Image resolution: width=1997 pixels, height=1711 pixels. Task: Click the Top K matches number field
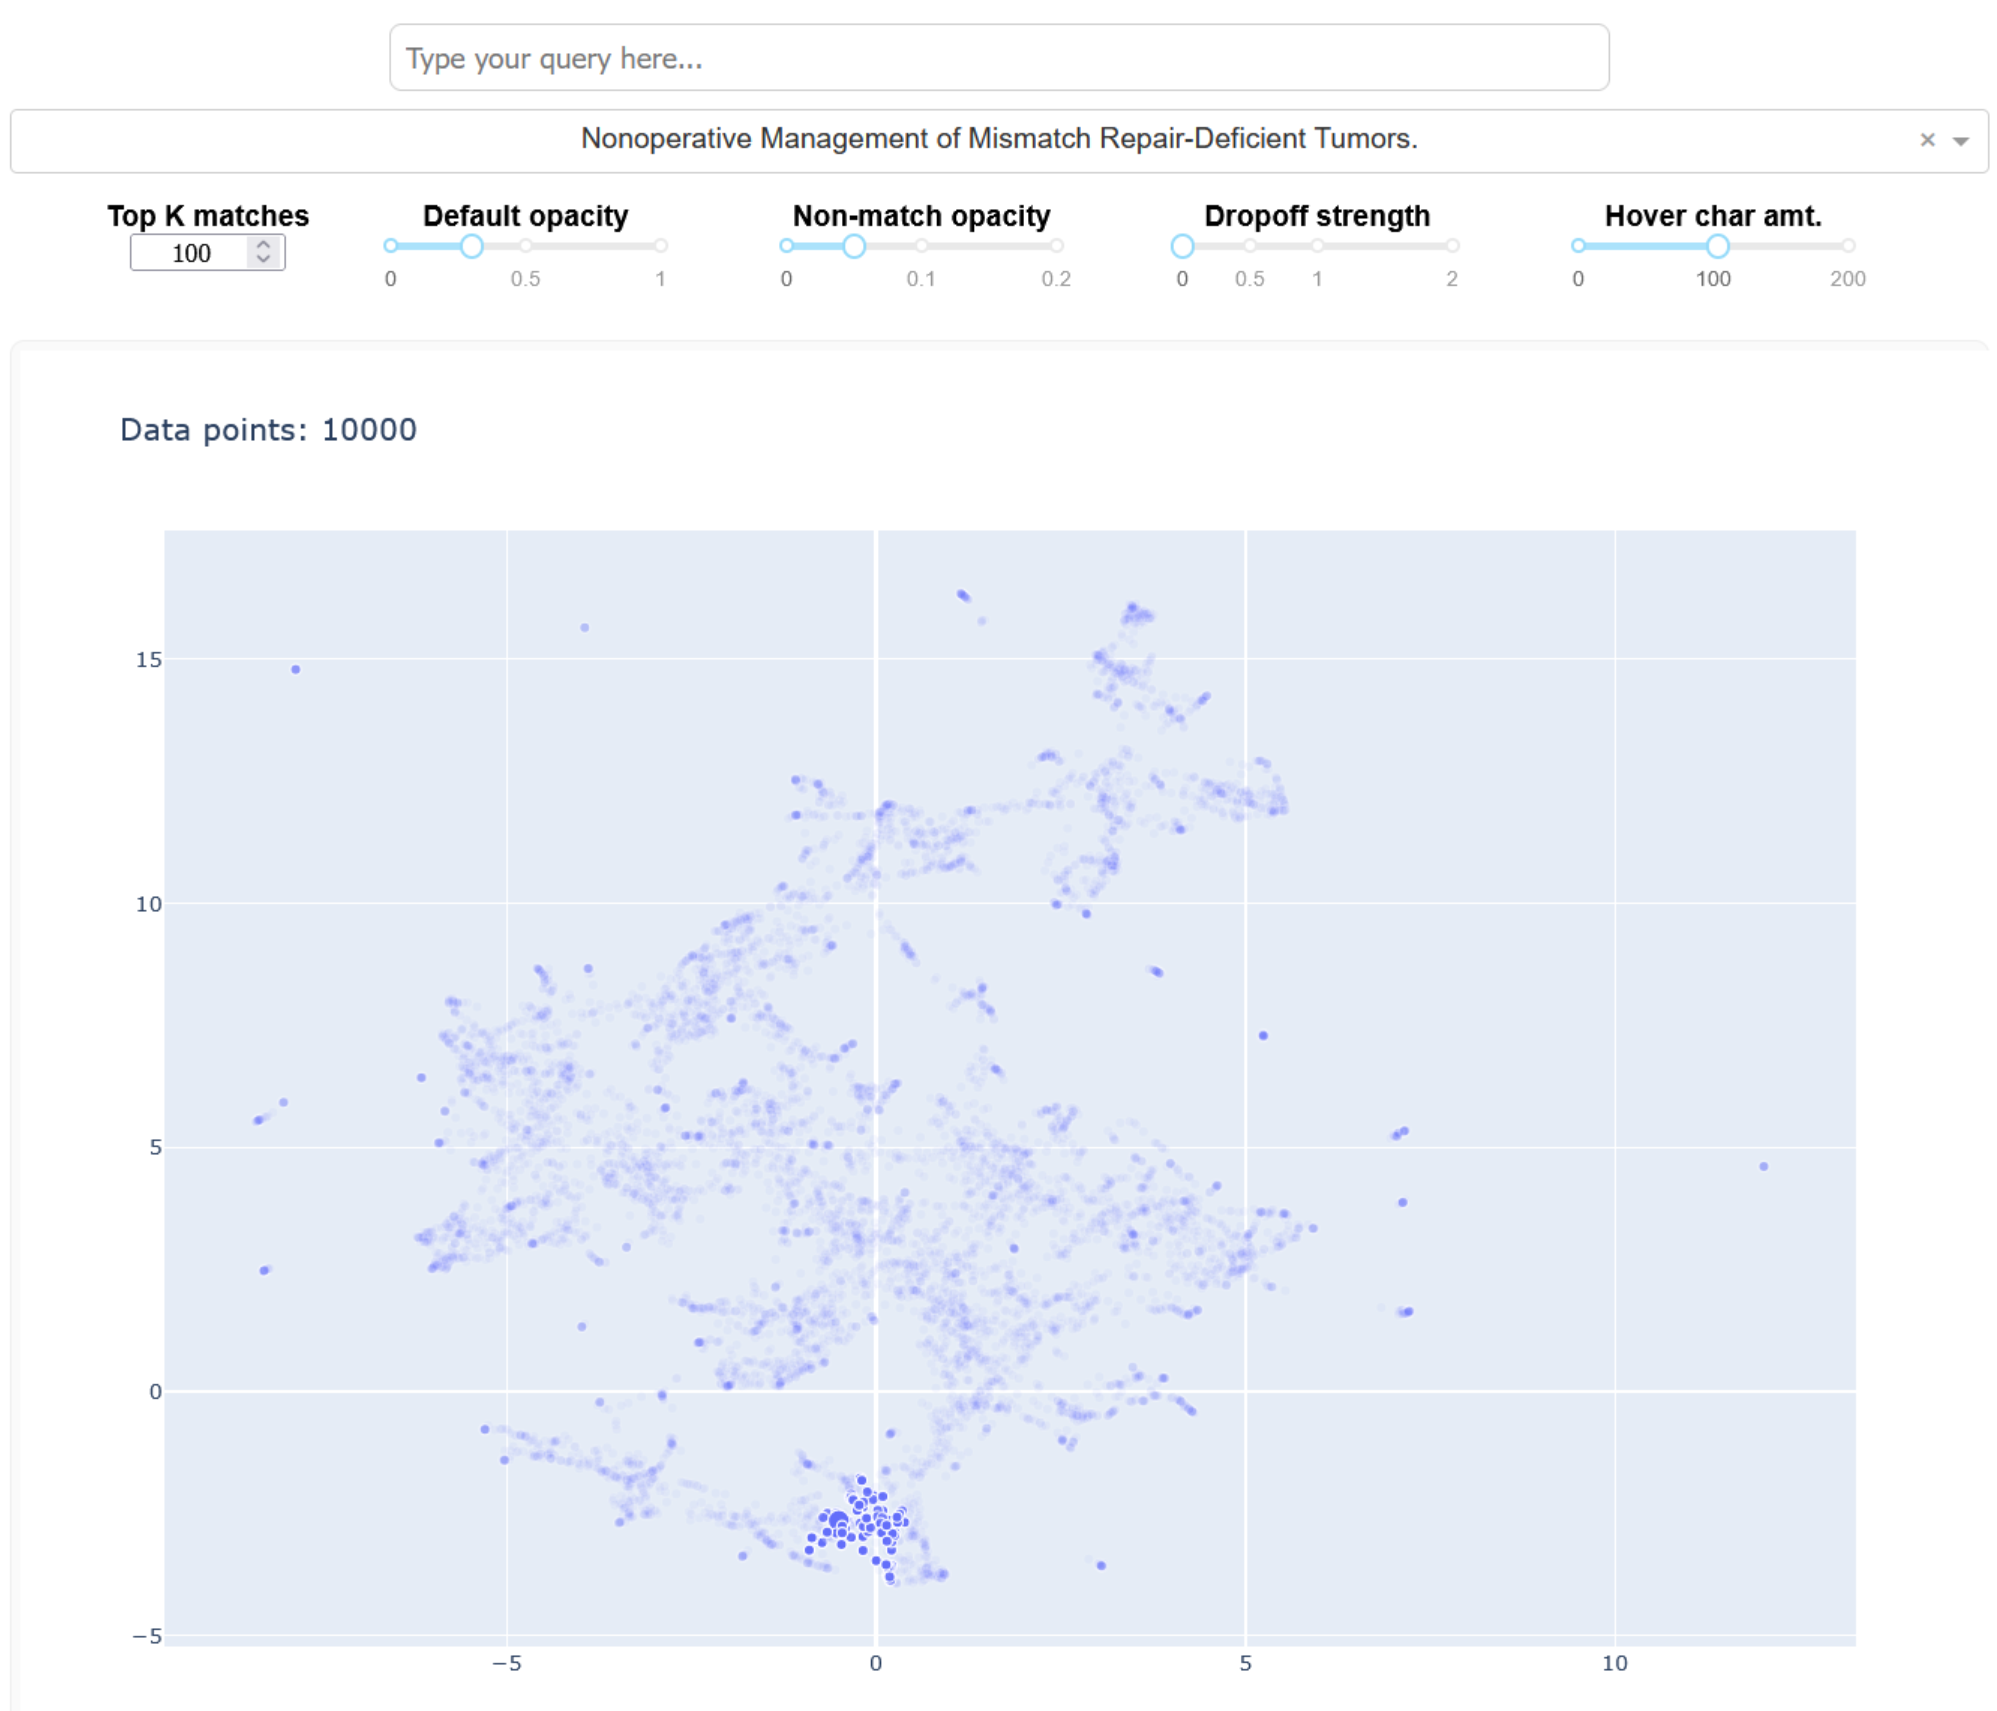pos(190,253)
